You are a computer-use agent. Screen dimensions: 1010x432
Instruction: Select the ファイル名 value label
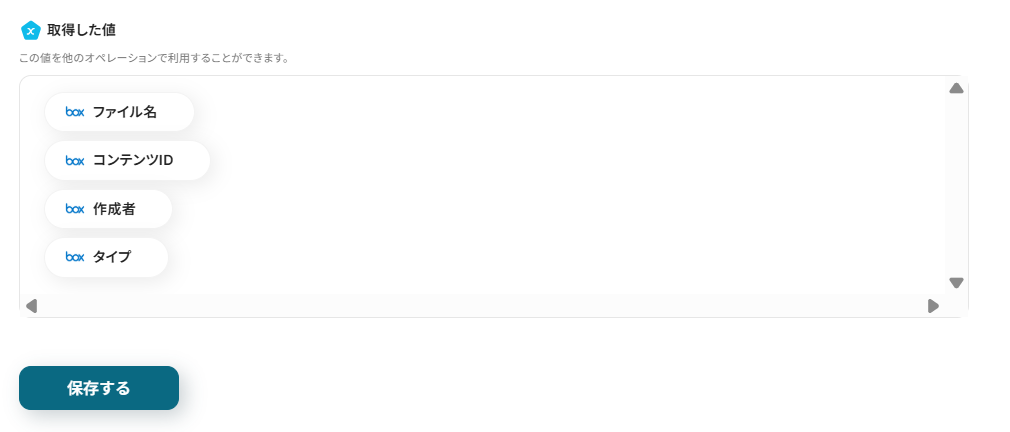(125, 112)
